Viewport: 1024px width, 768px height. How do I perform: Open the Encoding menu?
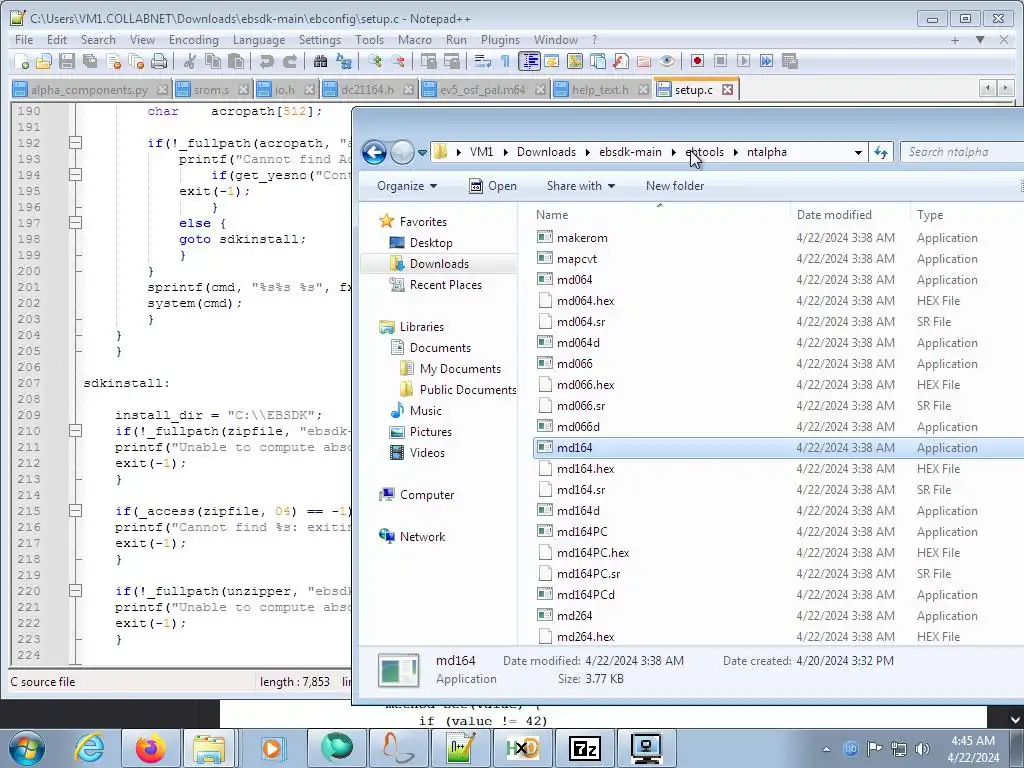pyautogui.click(x=193, y=40)
